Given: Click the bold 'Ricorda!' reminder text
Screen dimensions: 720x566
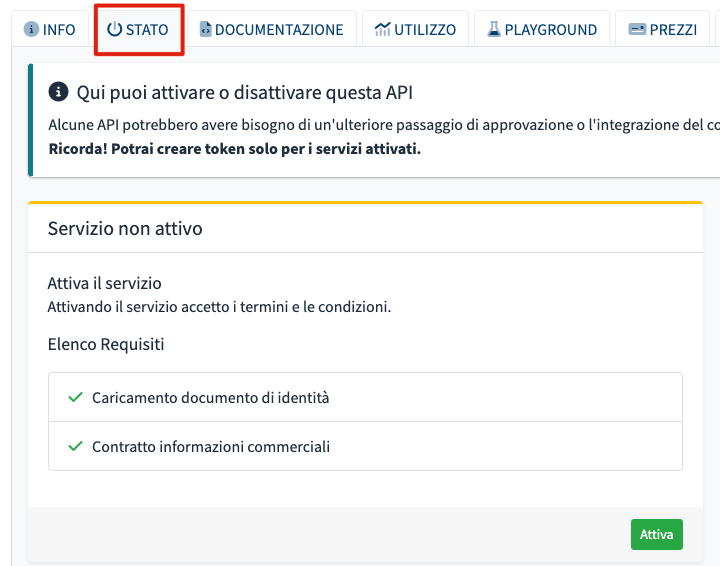Looking at the screenshot, I should tap(234, 149).
